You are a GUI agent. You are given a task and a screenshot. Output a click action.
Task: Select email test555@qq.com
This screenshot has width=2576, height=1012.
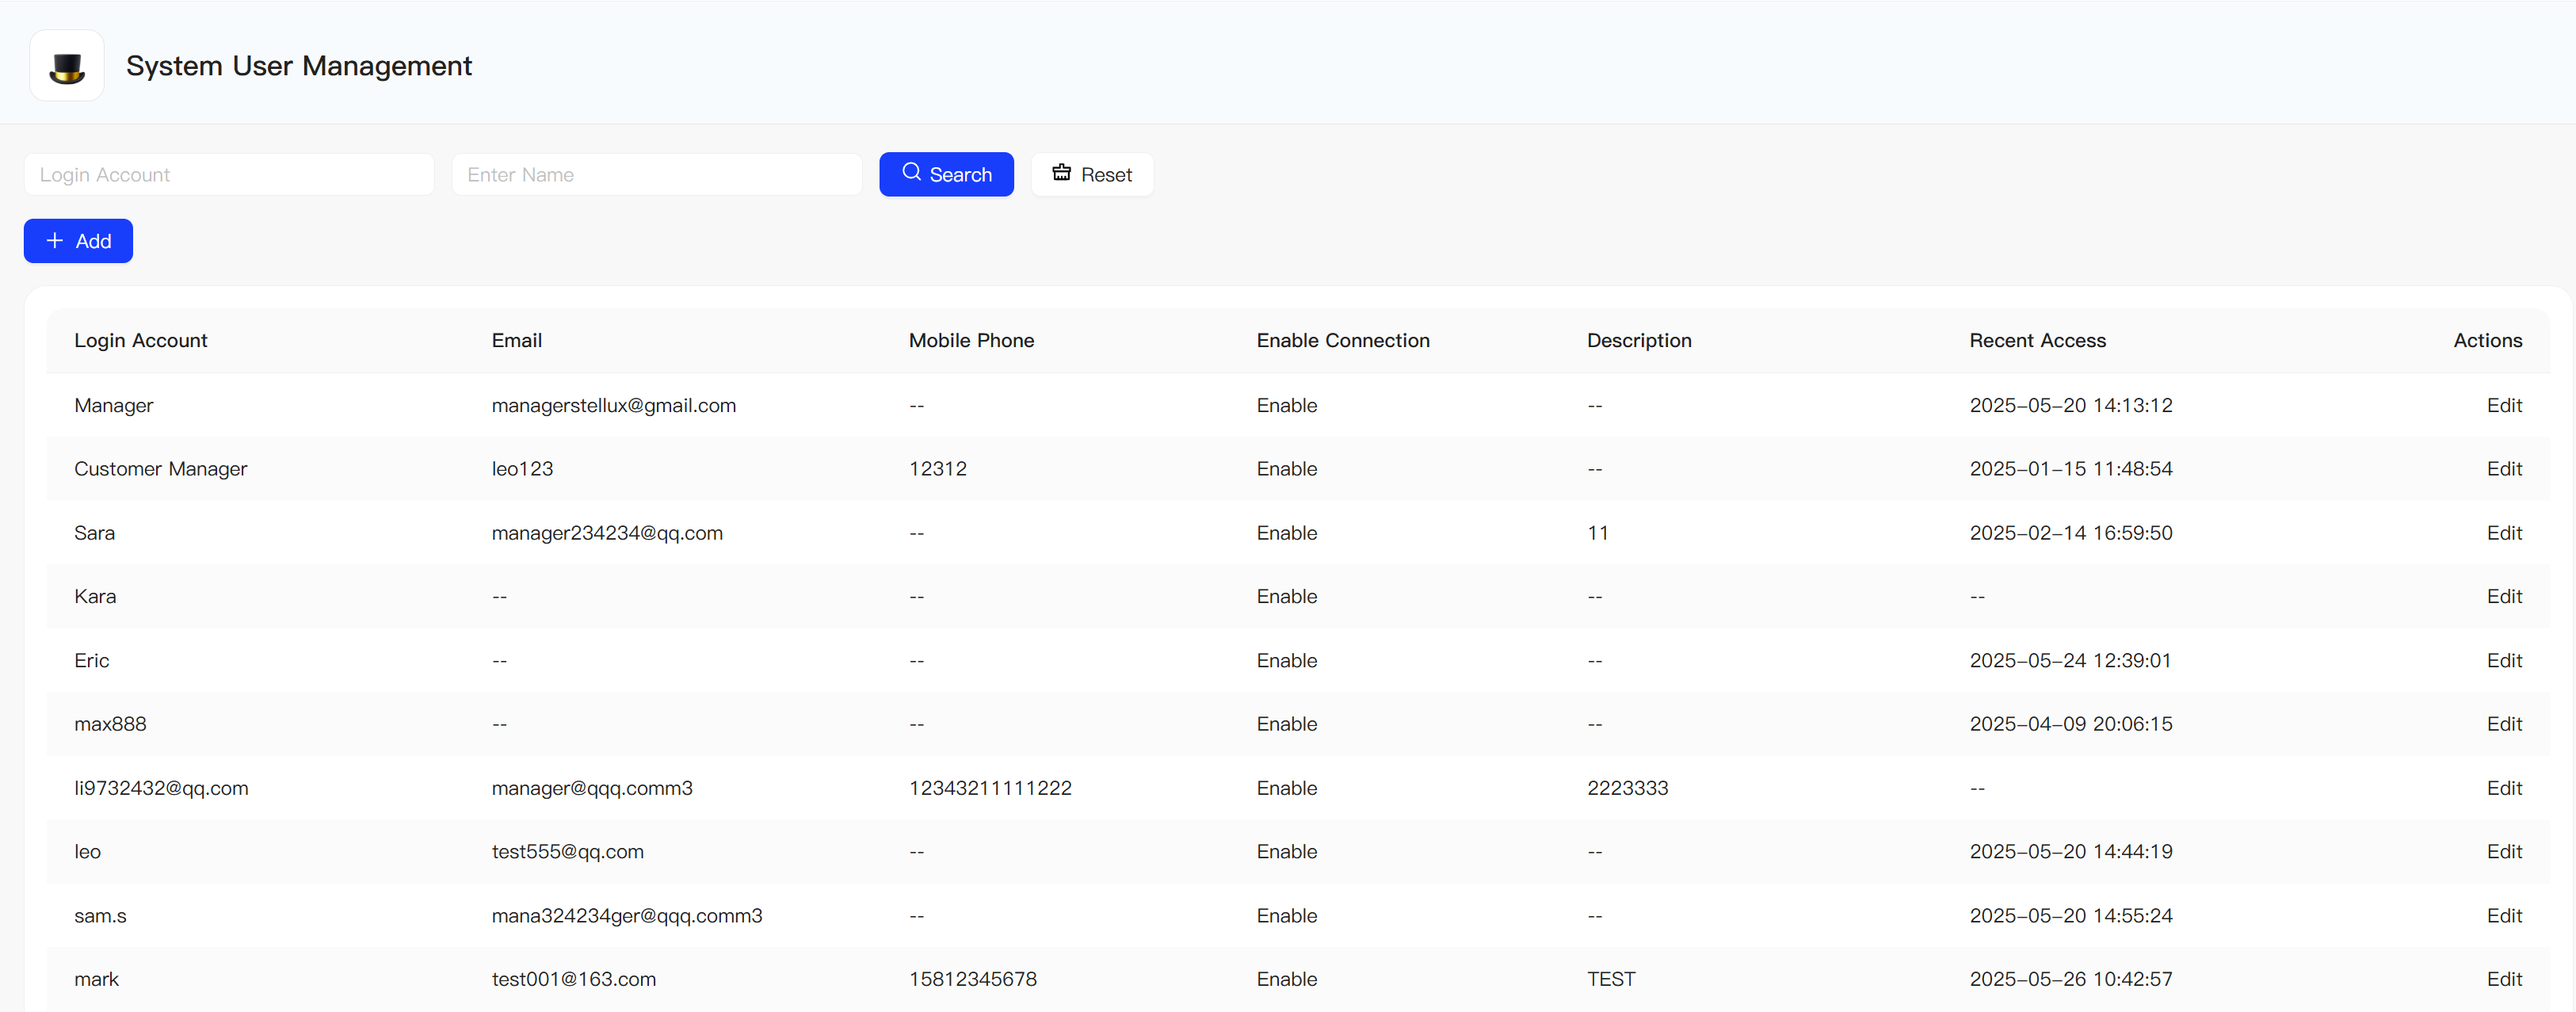pos(567,851)
